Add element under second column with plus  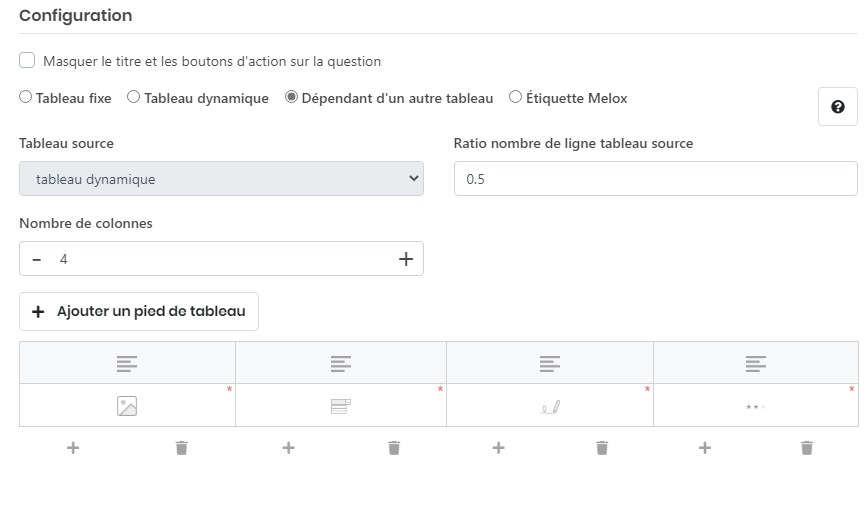[288, 448]
